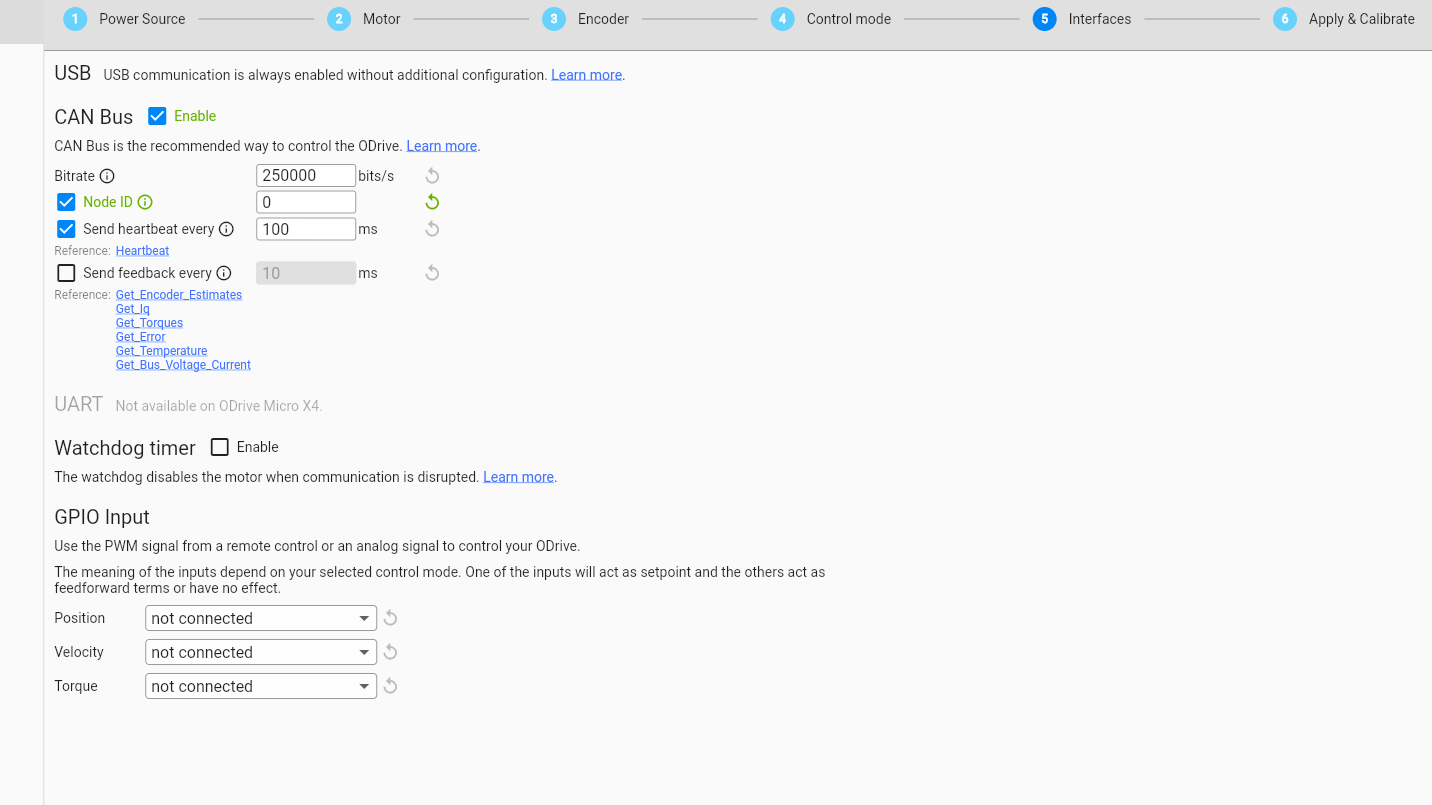Click the heartbeat info icon
Image resolution: width=1432 pixels, height=805 pixels.
coord(226,229)
